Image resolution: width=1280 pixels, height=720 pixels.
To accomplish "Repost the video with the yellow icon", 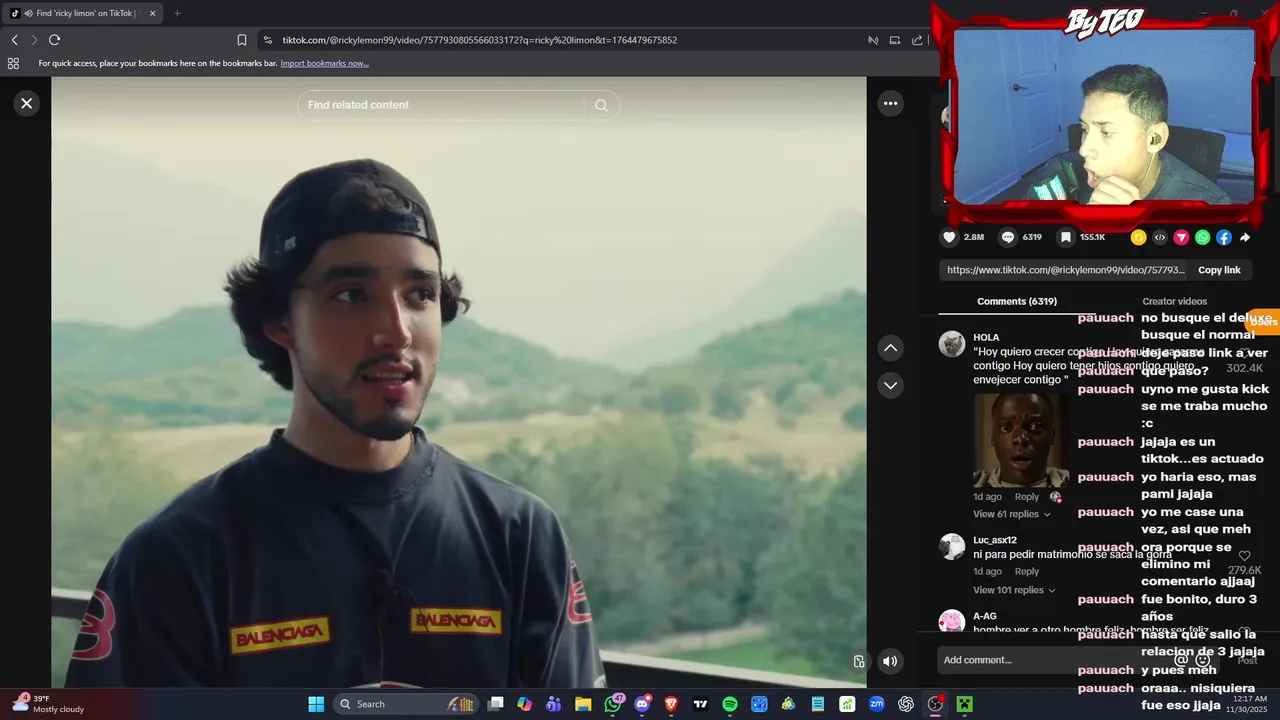I will click(1138, 237).
